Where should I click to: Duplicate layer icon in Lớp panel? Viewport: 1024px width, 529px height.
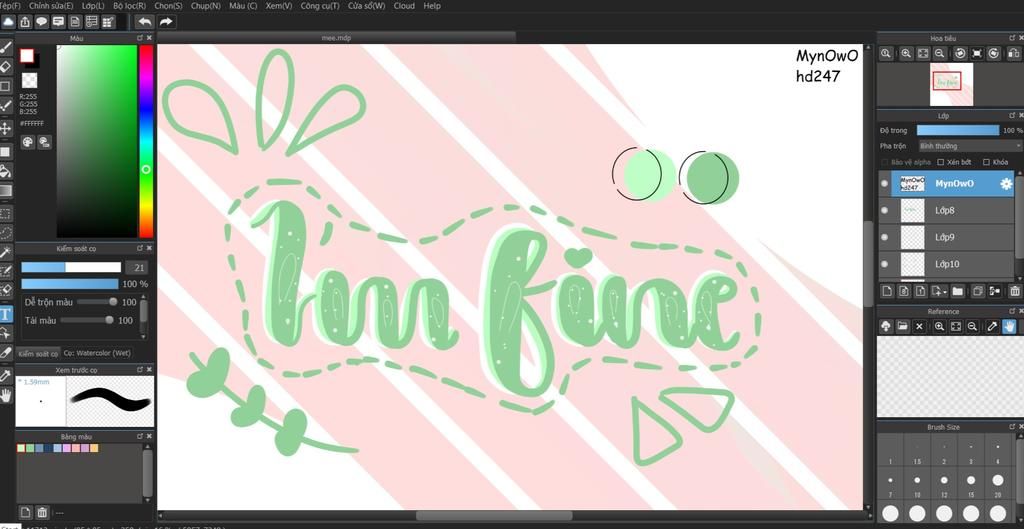click(x=978, y=291)
